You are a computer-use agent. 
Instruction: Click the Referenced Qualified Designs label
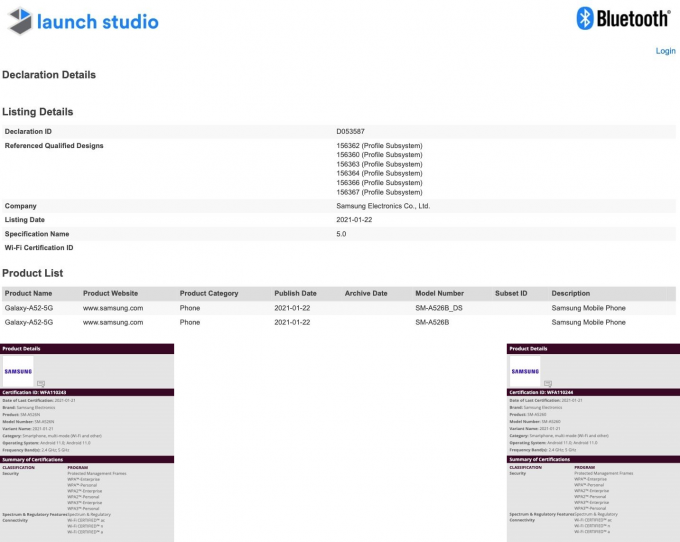(54, 146)
